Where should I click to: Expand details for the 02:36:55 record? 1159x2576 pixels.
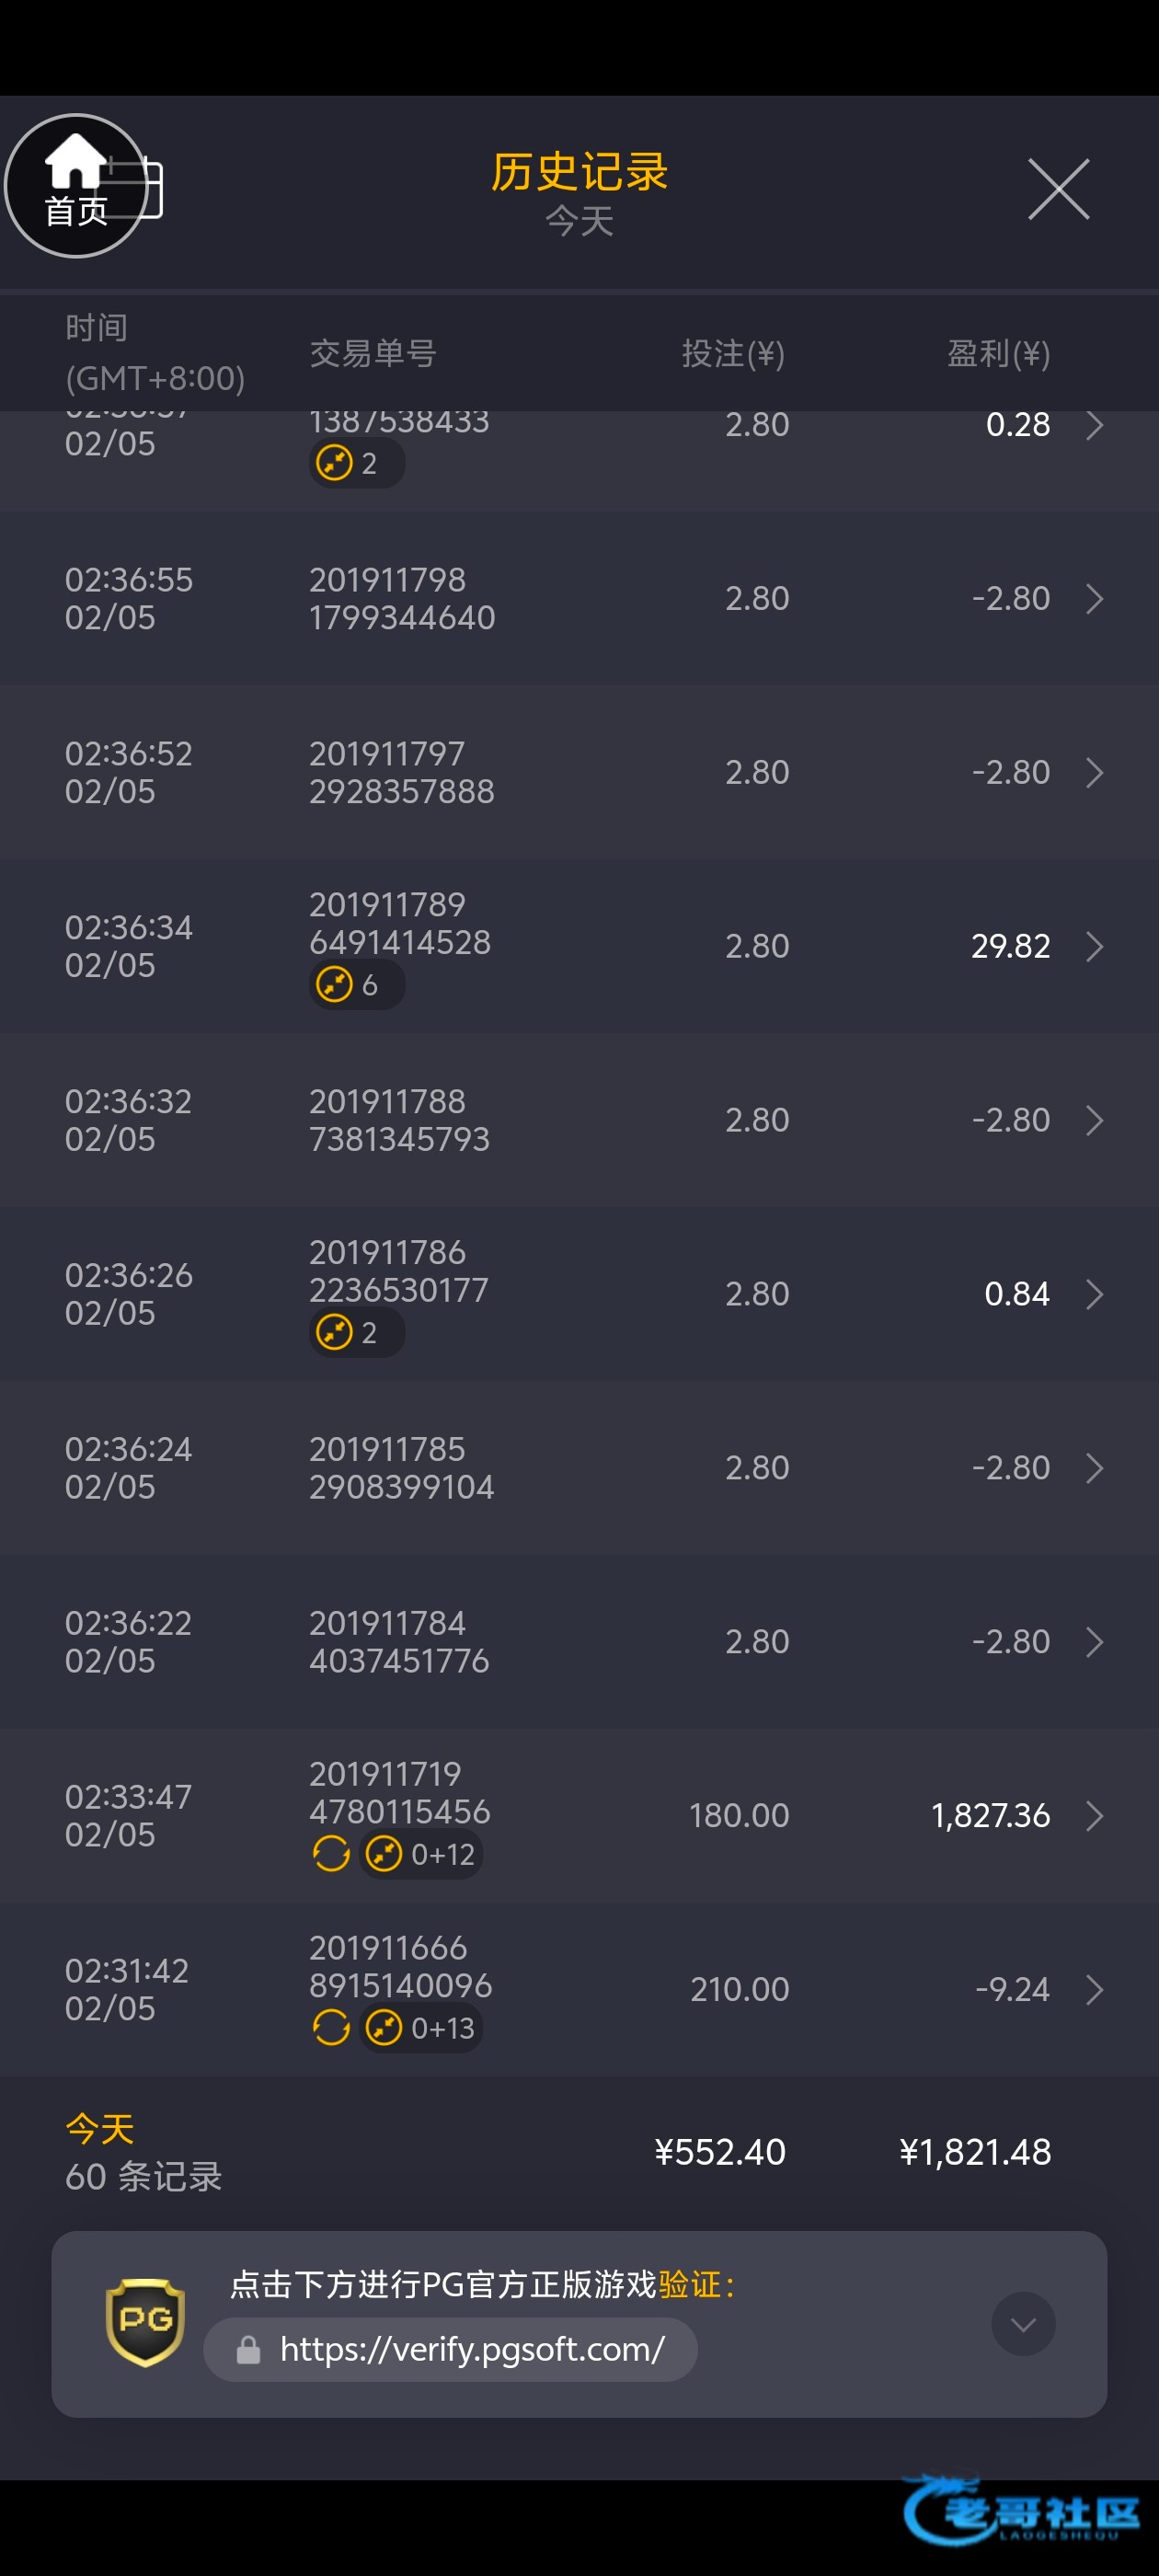(x=1094, y=599)
